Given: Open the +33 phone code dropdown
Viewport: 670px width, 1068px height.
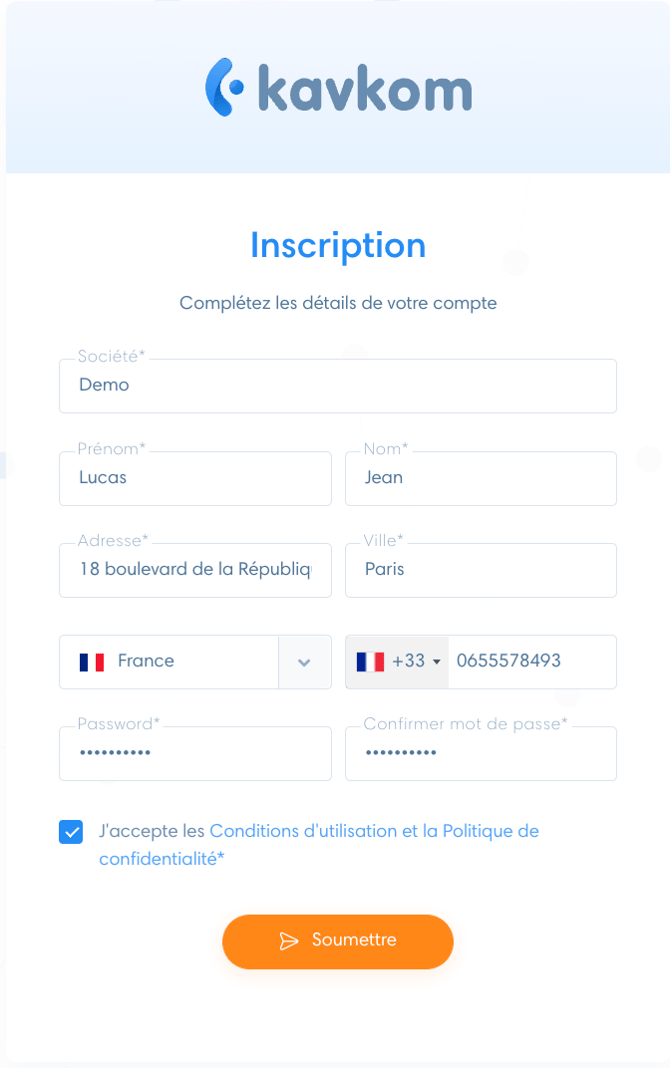Looking at the screenshot, I should click(397, 662).
